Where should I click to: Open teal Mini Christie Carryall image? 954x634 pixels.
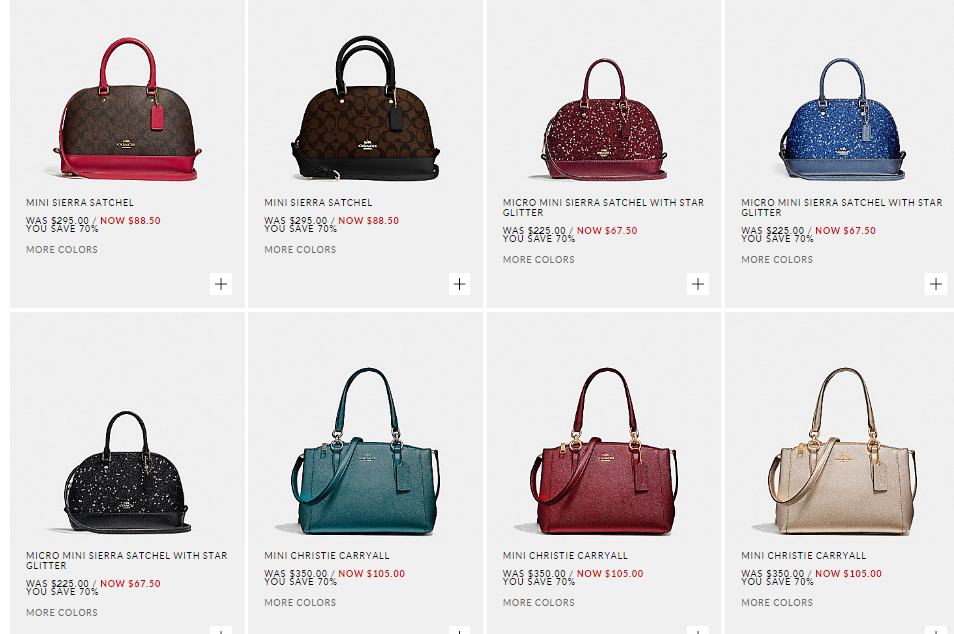pyautogui.click(x=367, y=451)
